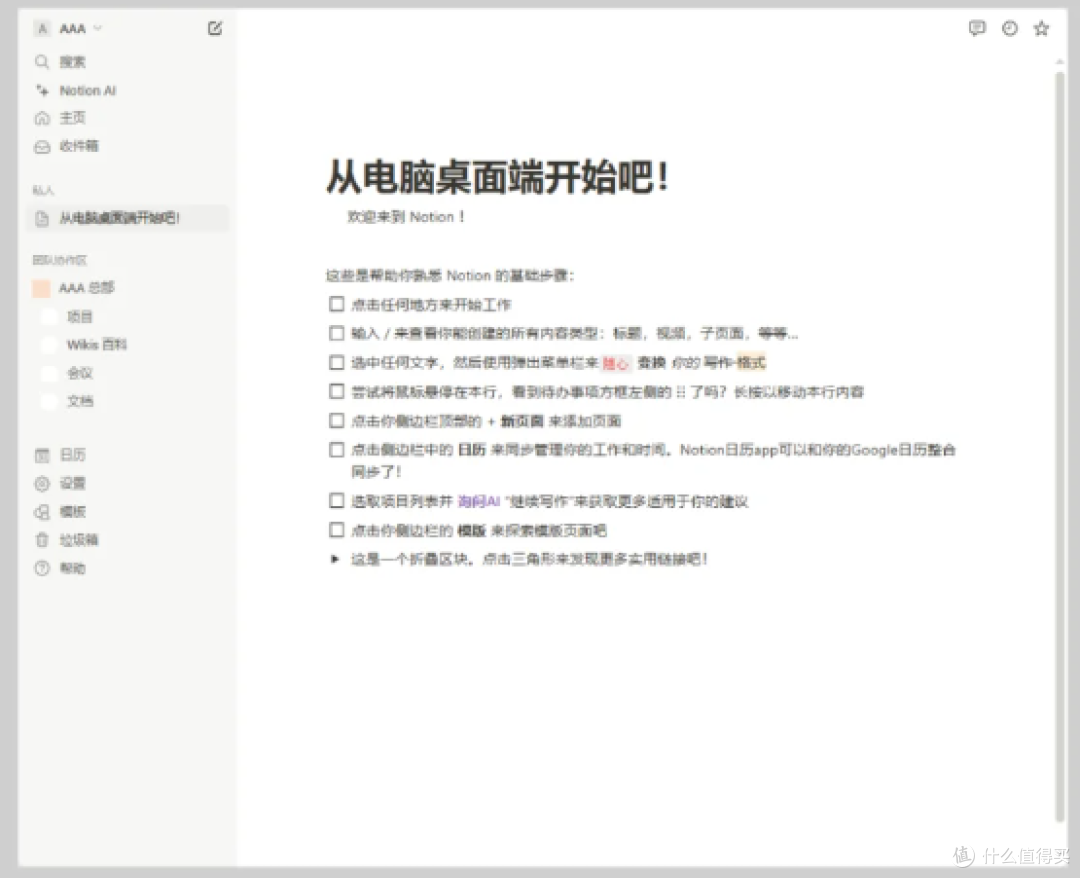Click the page document icon in sidebar

click(x=42, y=218)
